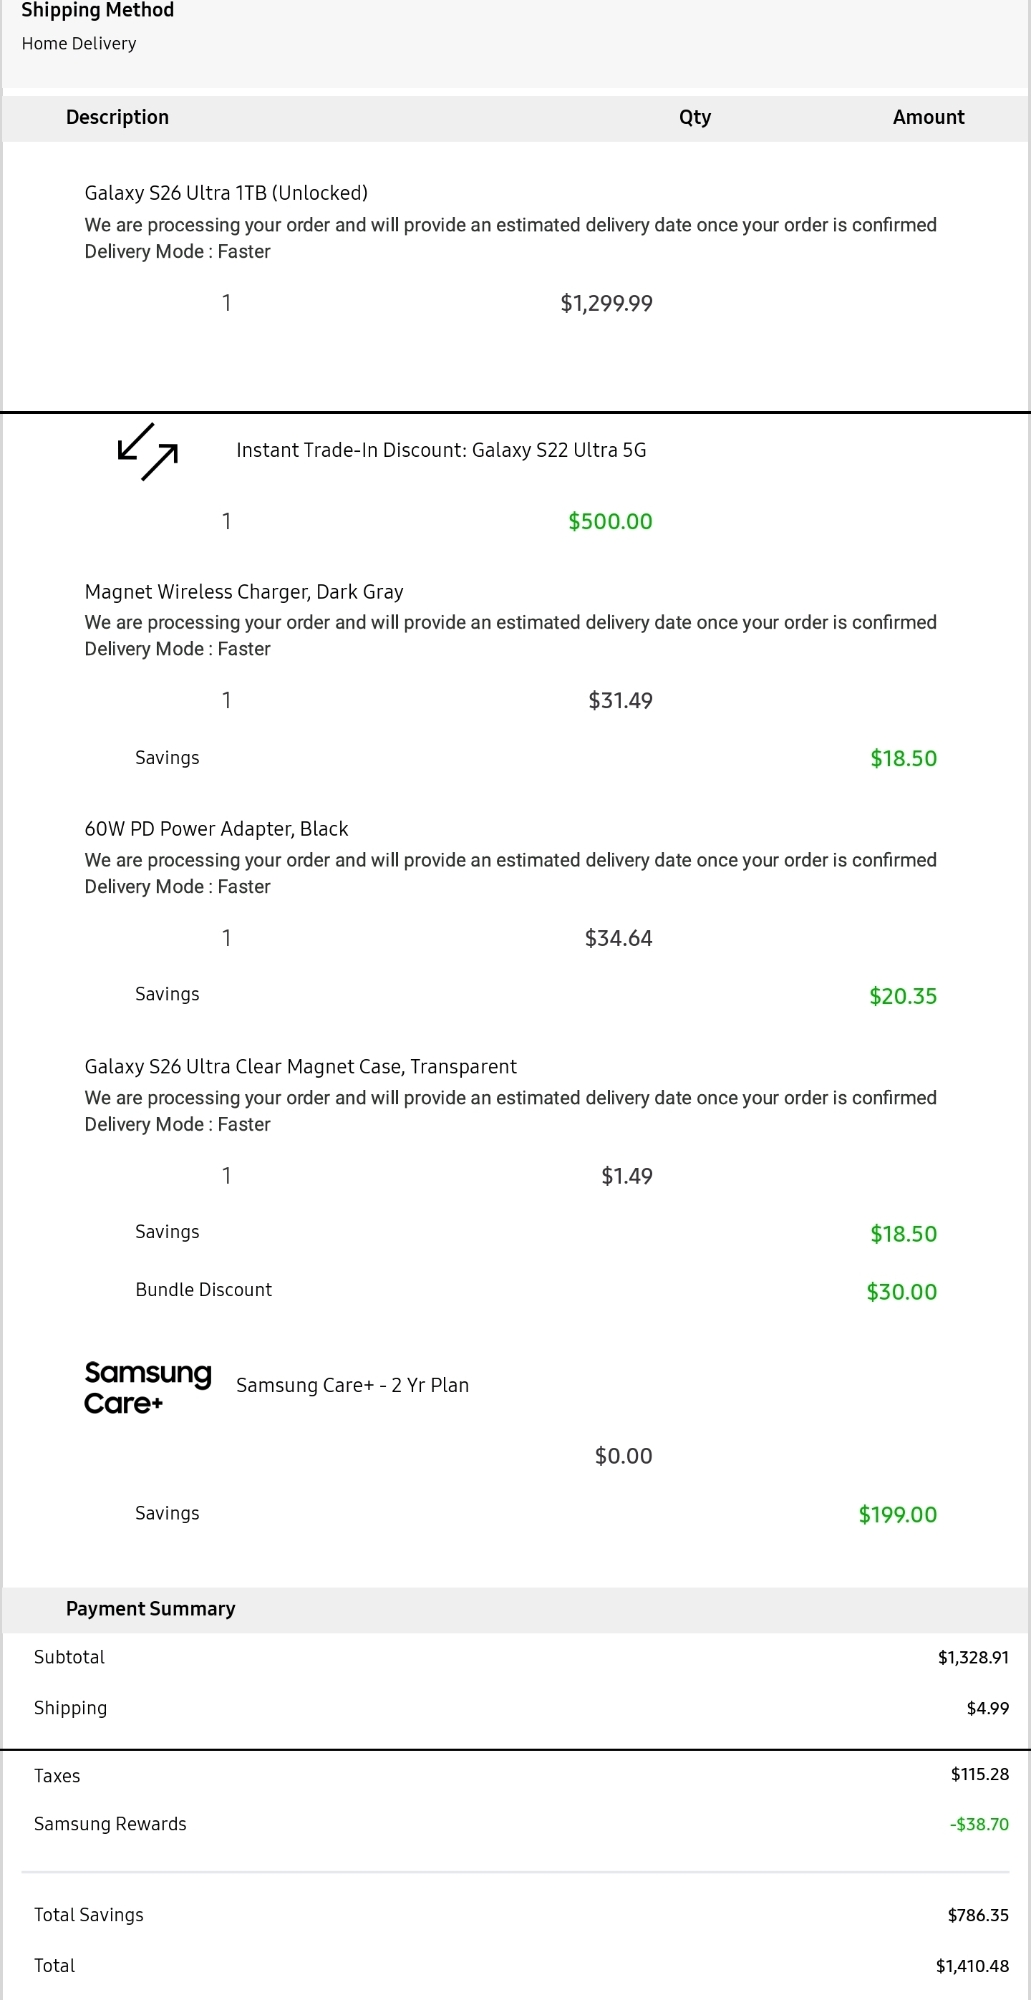Click the $1,299.99 phone price
1031x2000 pixels.
click(606, 304)
